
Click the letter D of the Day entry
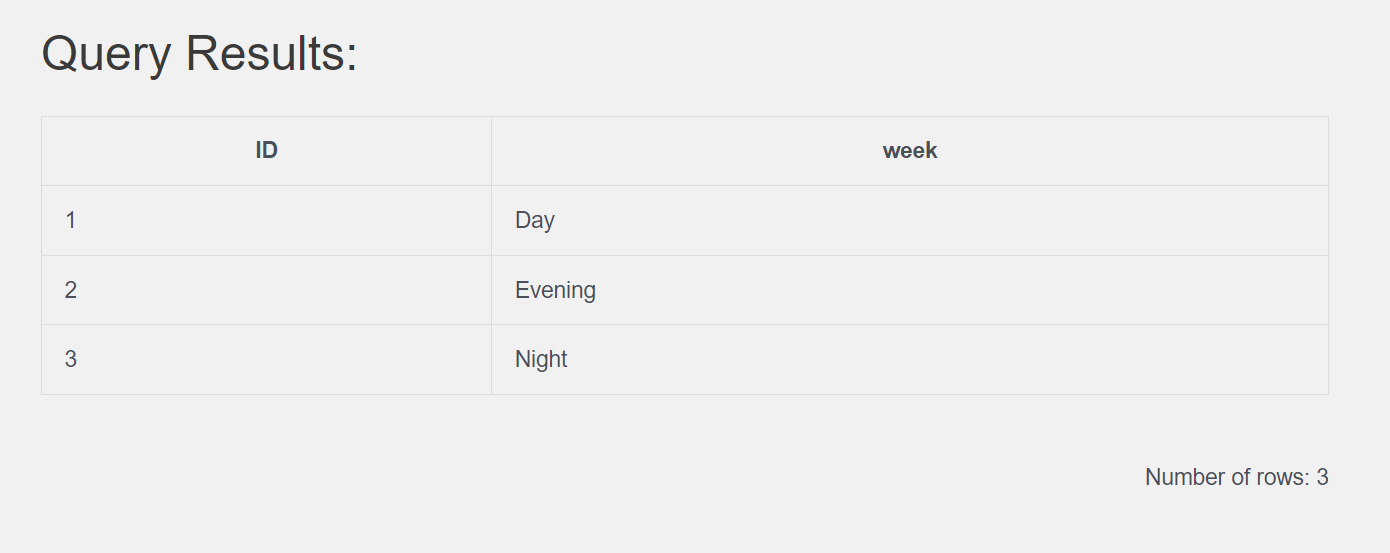click(522, 220)
